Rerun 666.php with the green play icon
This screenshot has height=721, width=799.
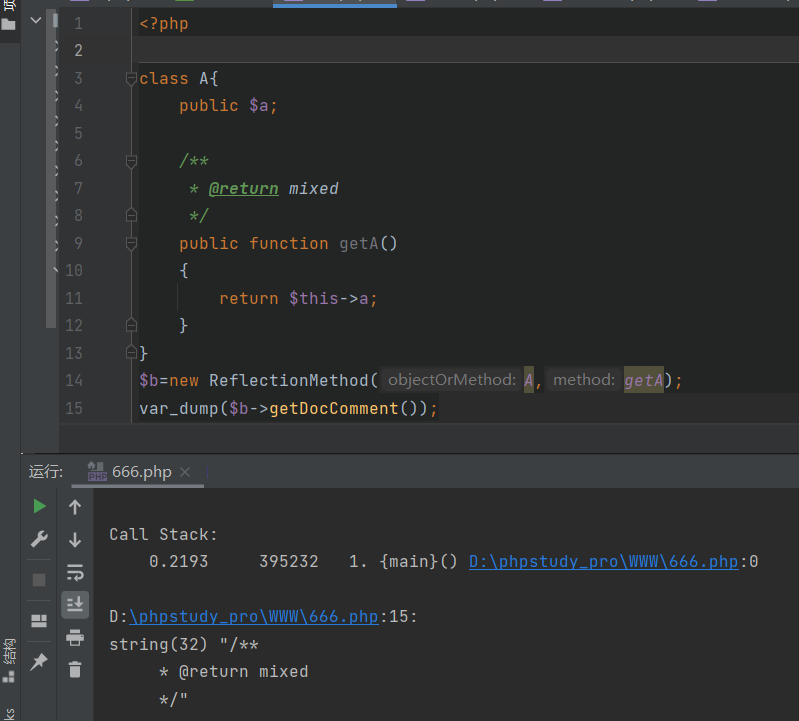point(39,506)
